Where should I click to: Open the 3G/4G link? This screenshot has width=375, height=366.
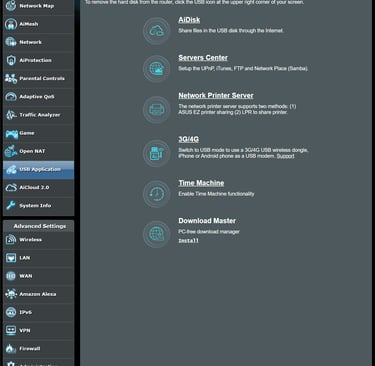188,139
